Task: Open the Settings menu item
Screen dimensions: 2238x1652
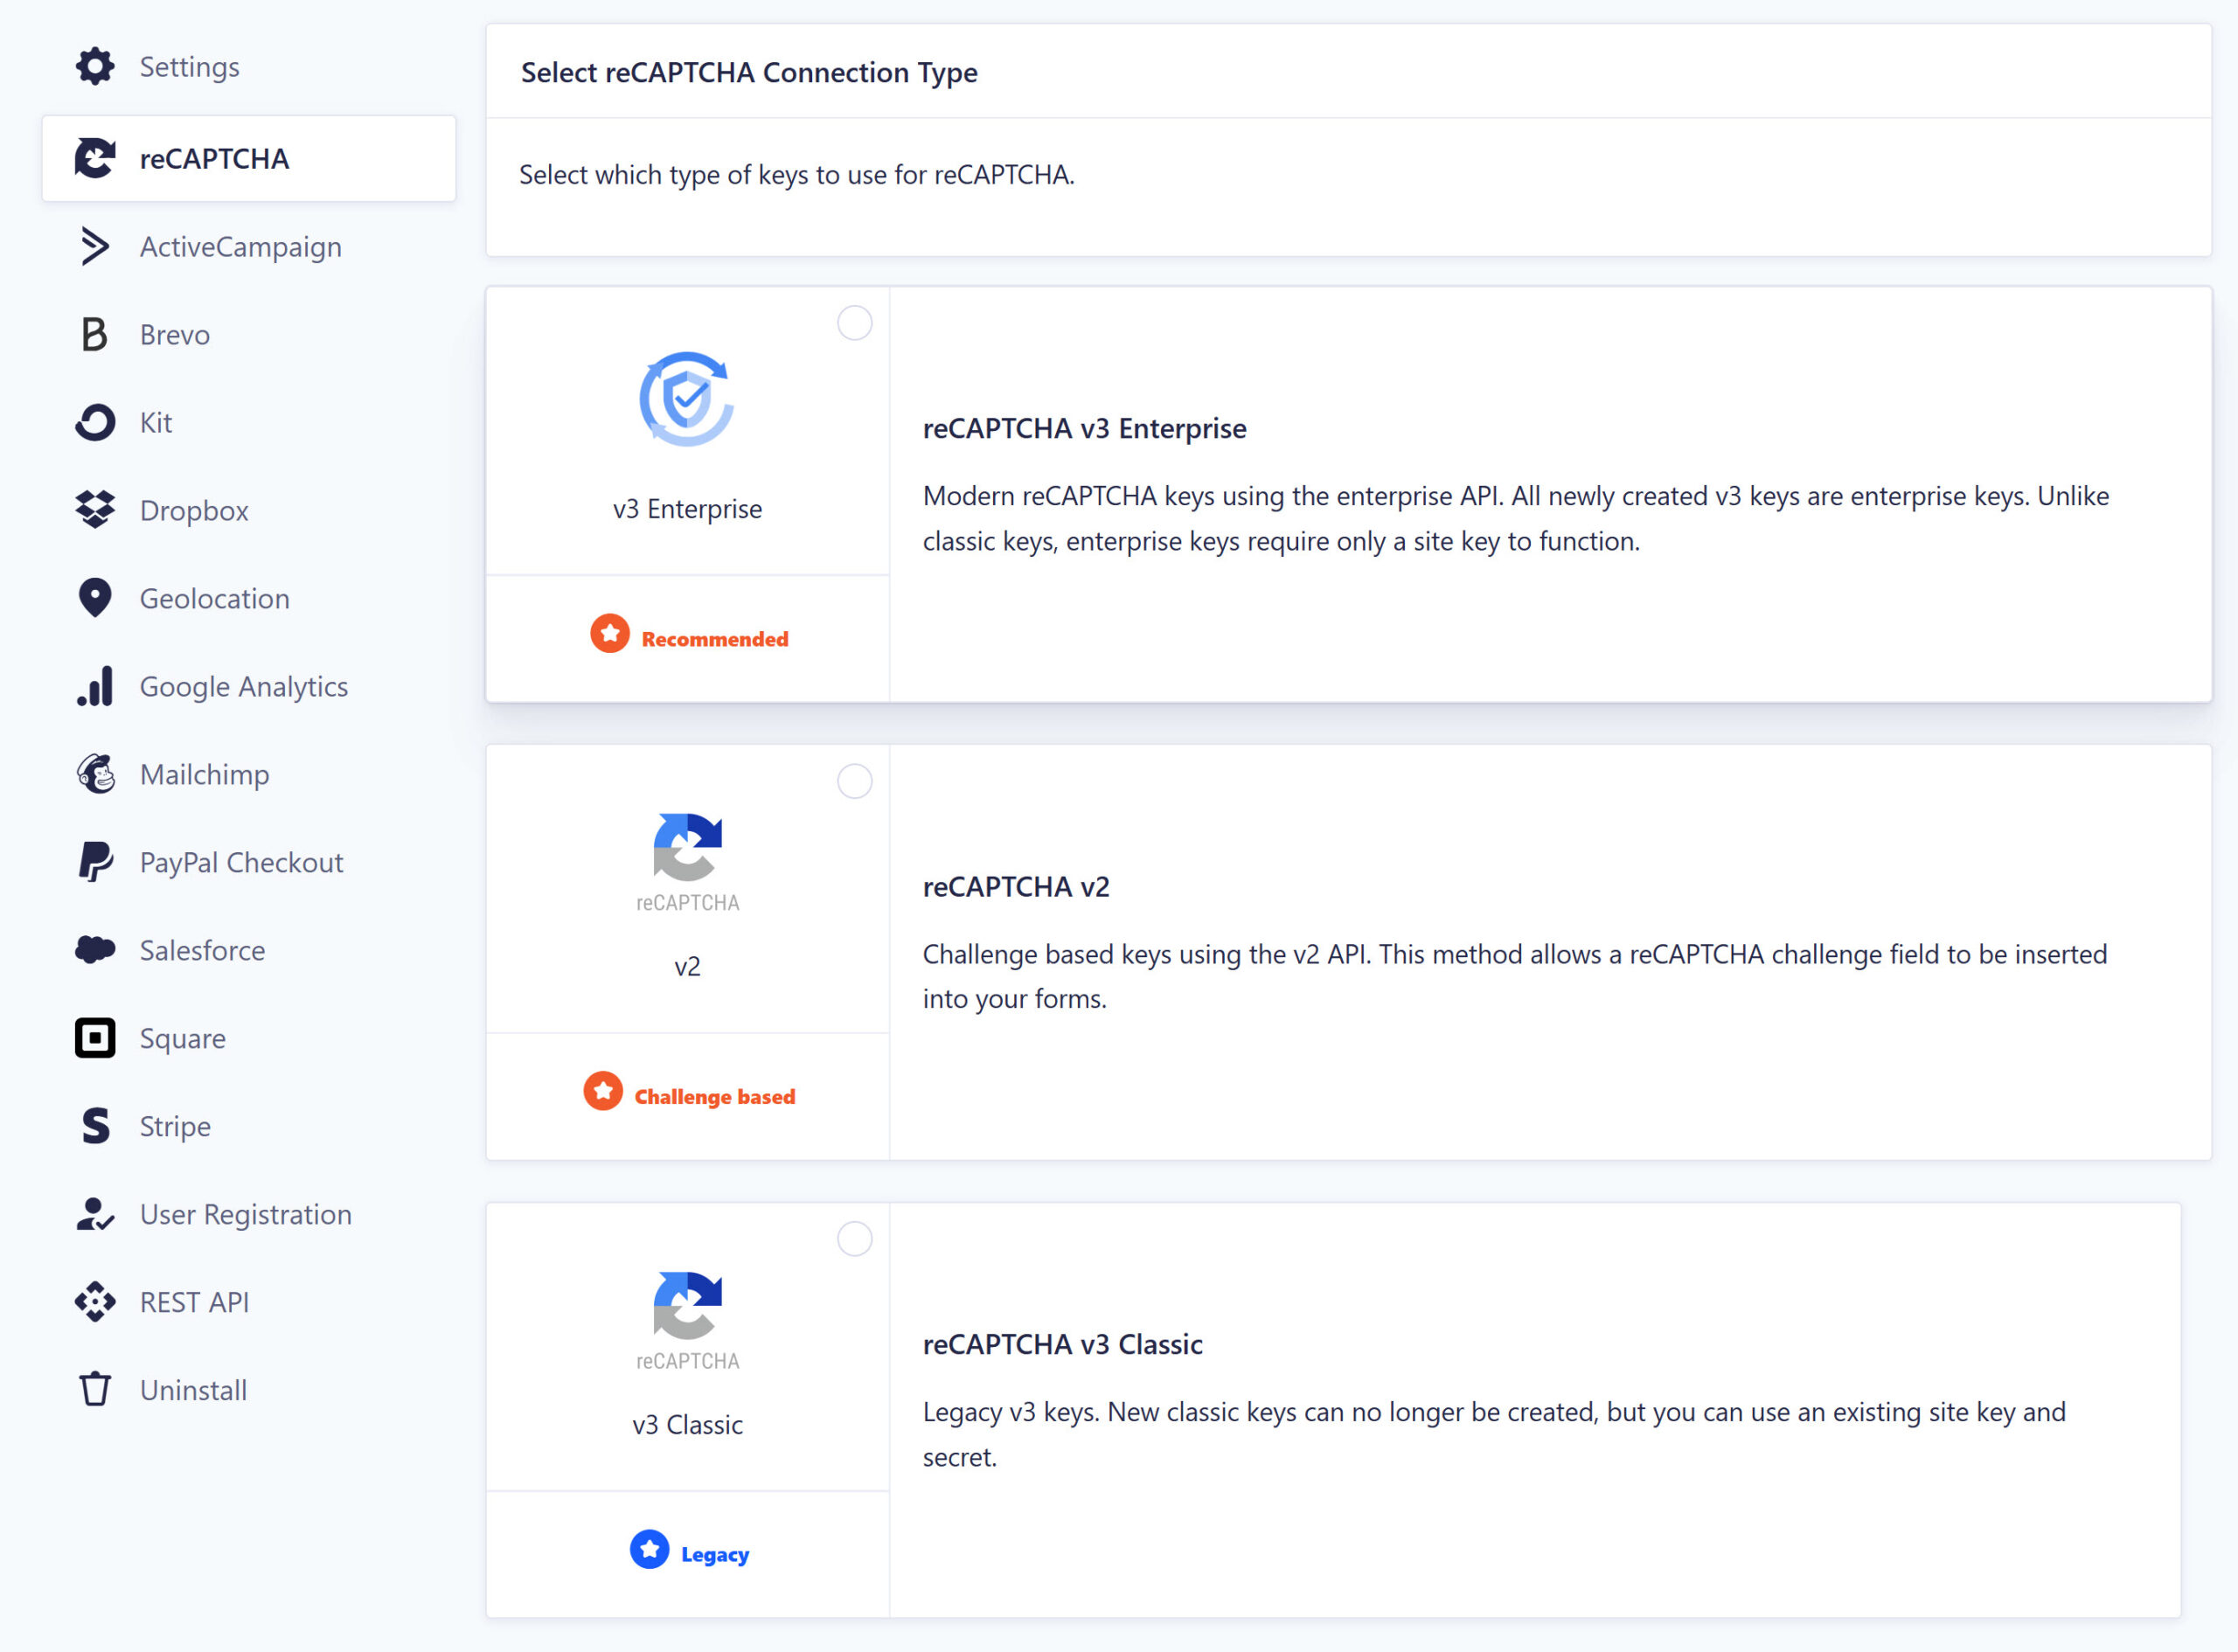Action: click(x=249, y=66)
